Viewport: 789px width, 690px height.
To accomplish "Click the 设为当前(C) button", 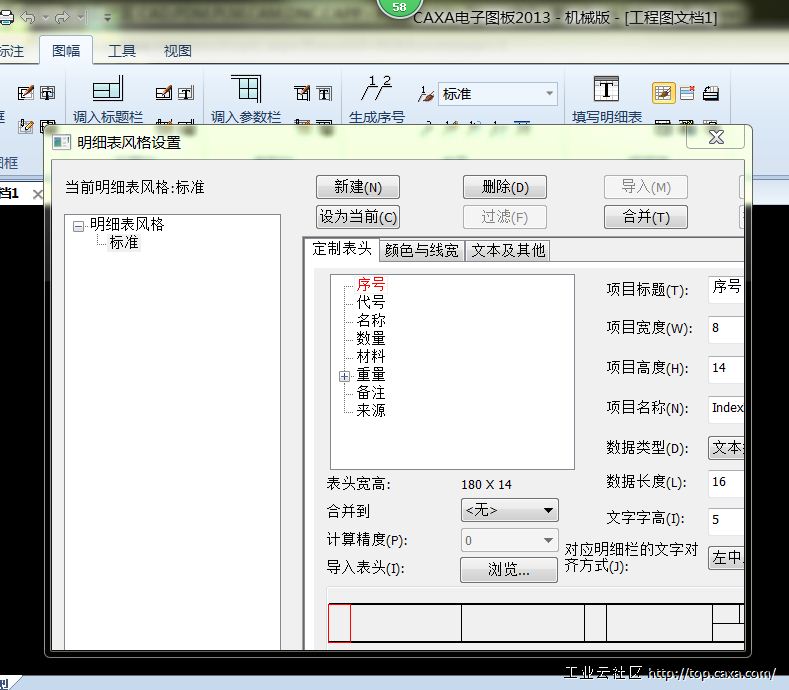I will point(358,217).
